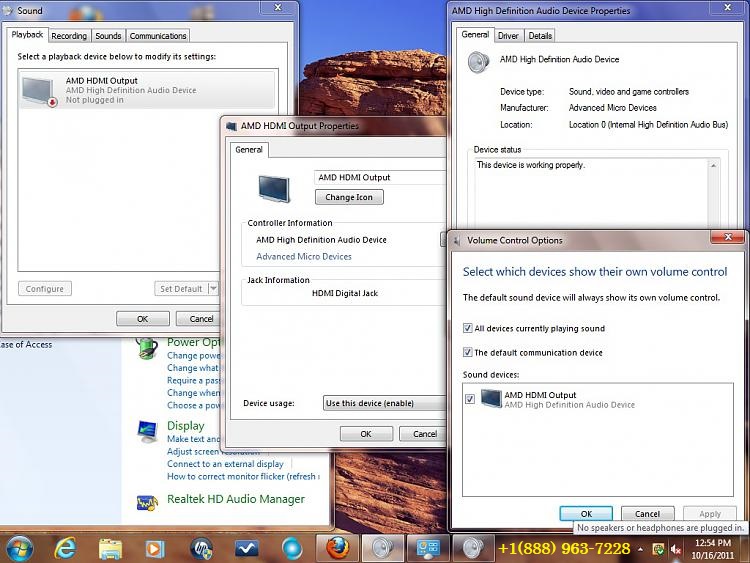Open the Realtek HD Audio Manager link
The width and height of the screenshot is (750, 563).
pos(235,499)
